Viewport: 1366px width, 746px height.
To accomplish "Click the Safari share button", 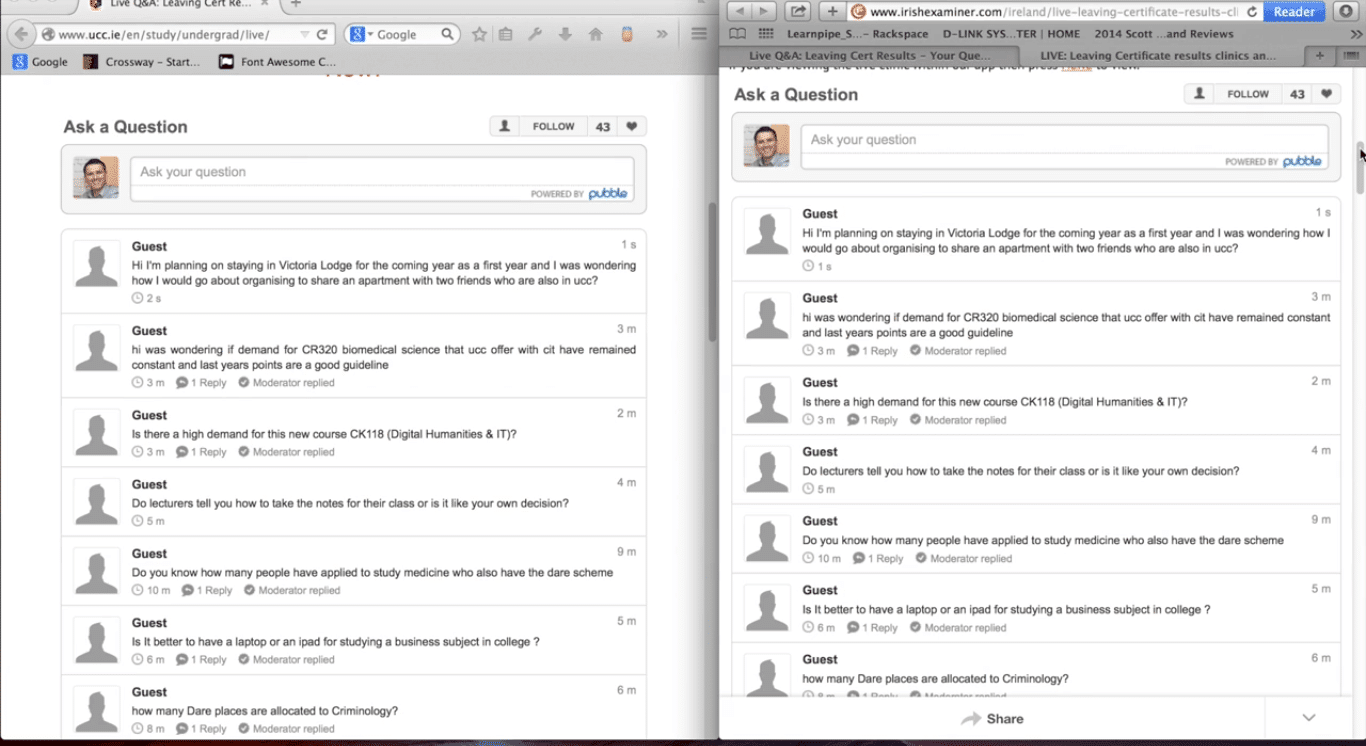I will pos(798,11).
